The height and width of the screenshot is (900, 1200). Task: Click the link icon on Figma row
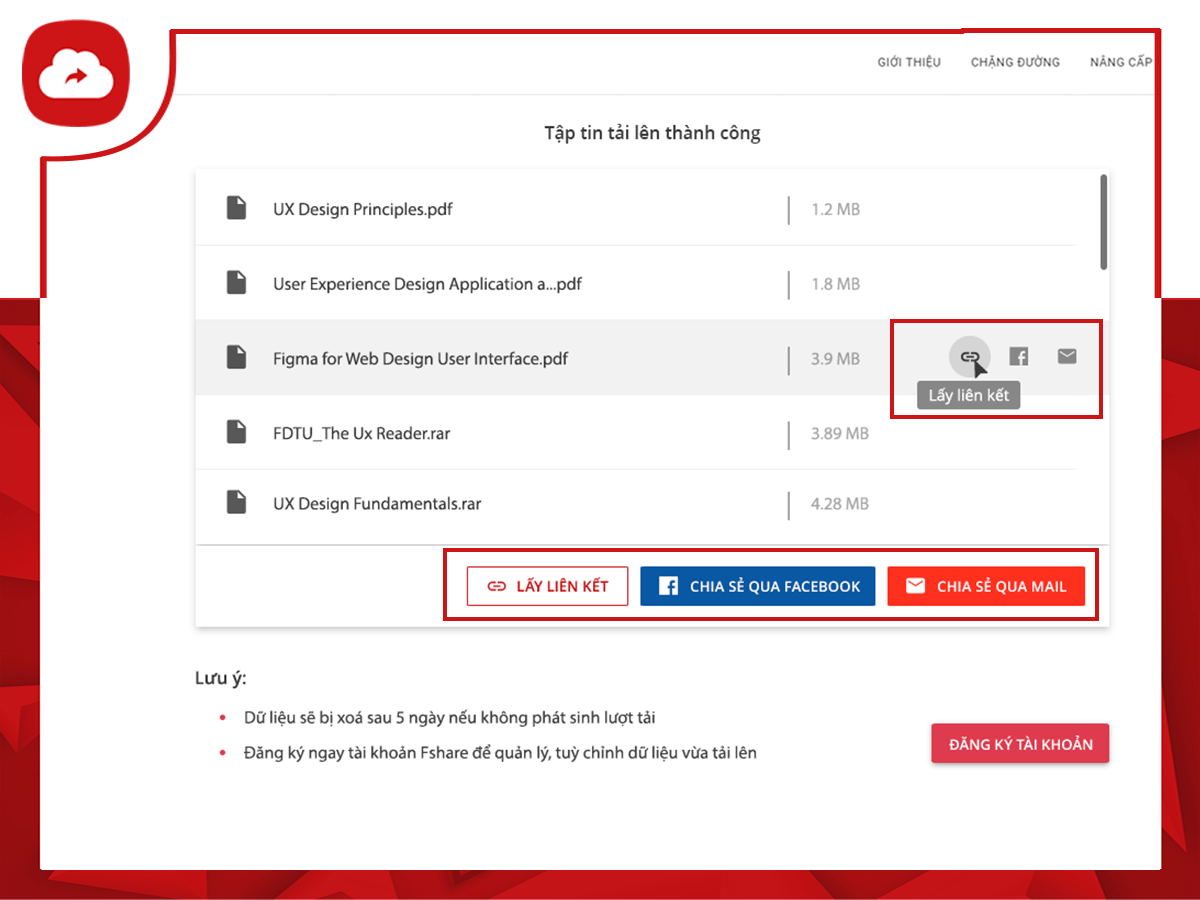pos(969,357)
